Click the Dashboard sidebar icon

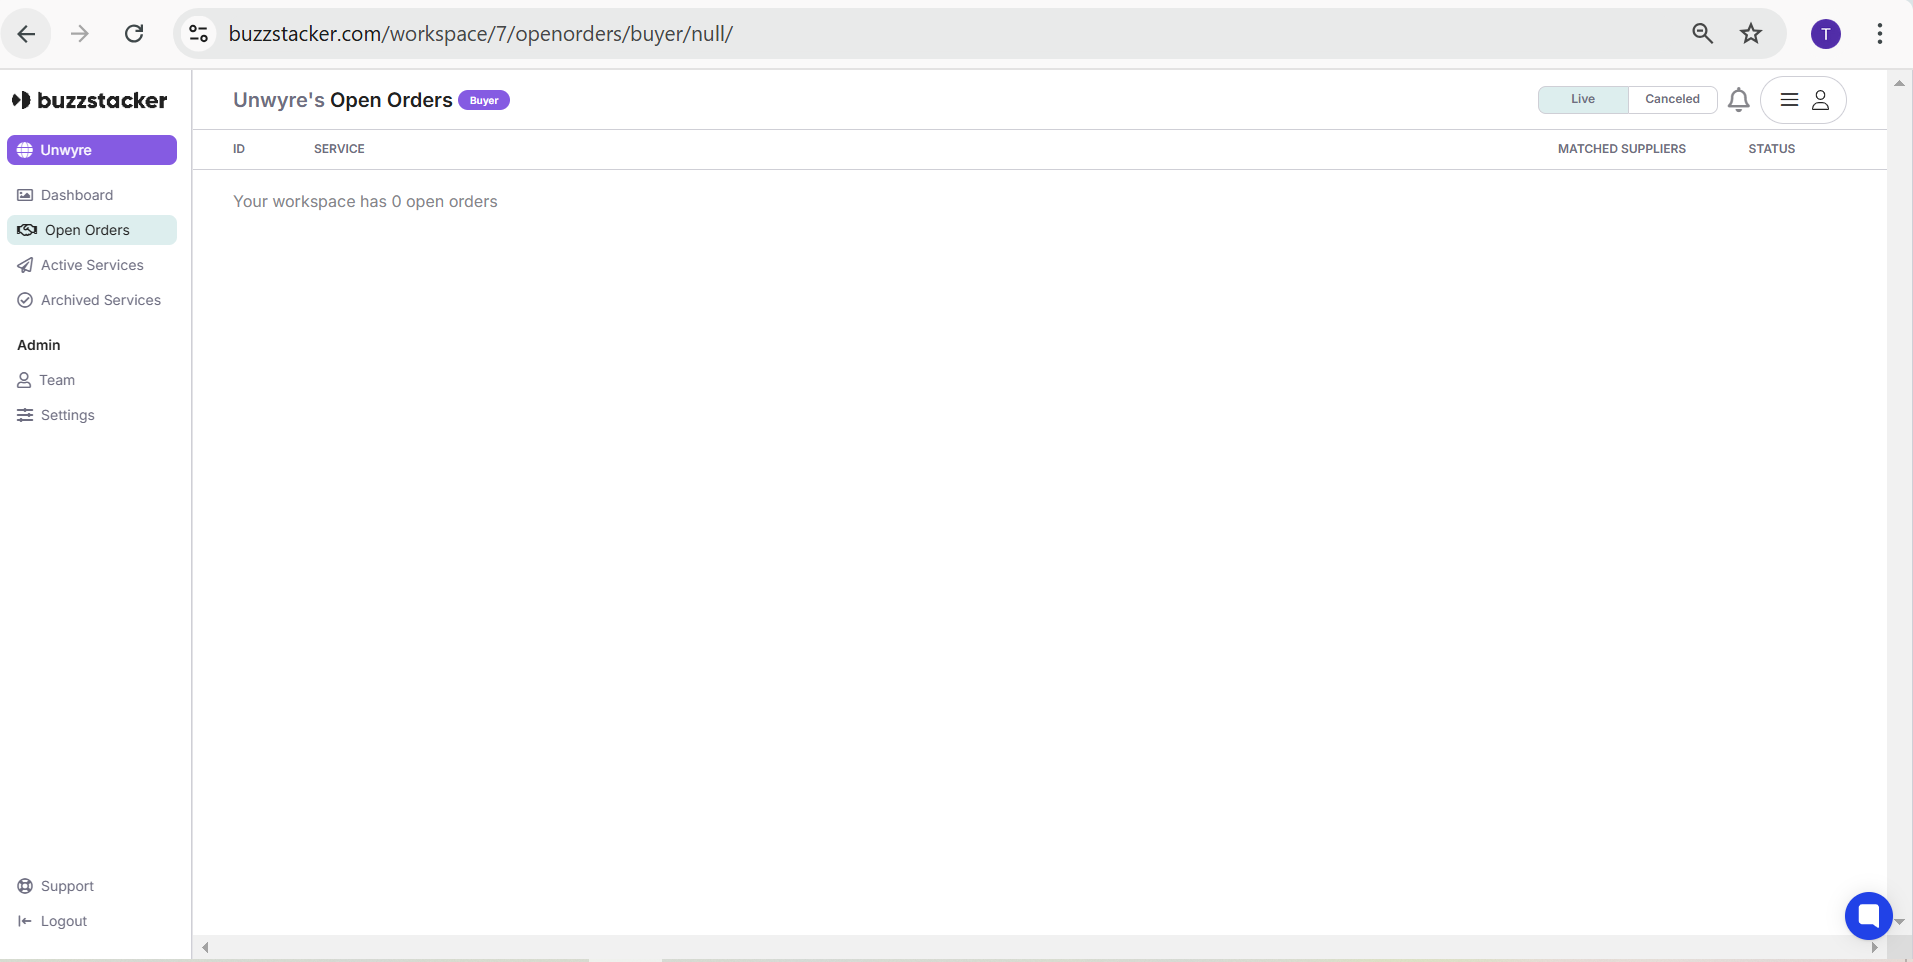point(25,195)
